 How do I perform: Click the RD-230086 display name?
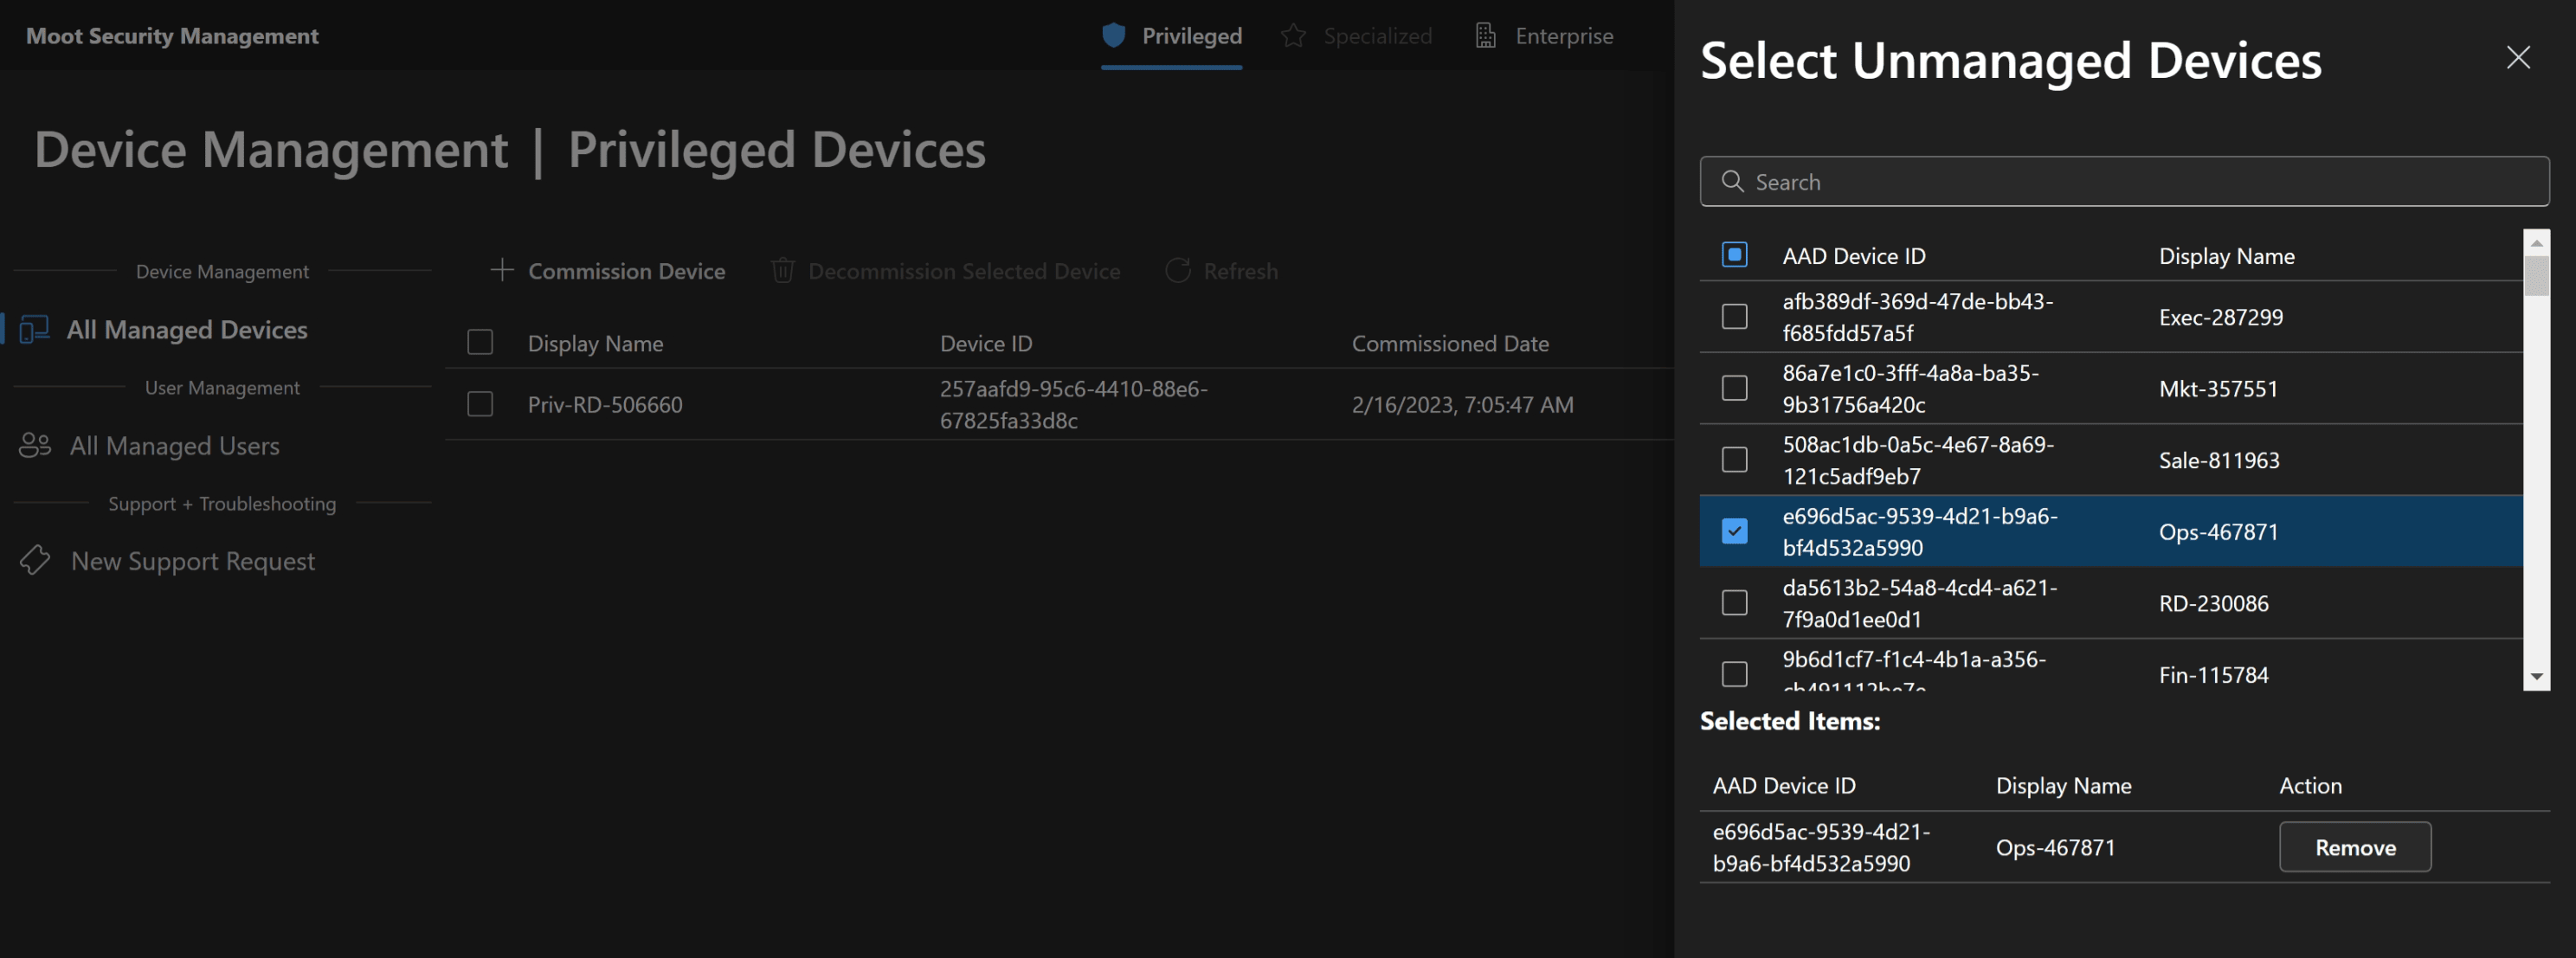pyautogui.click(x=2213, y=603)
